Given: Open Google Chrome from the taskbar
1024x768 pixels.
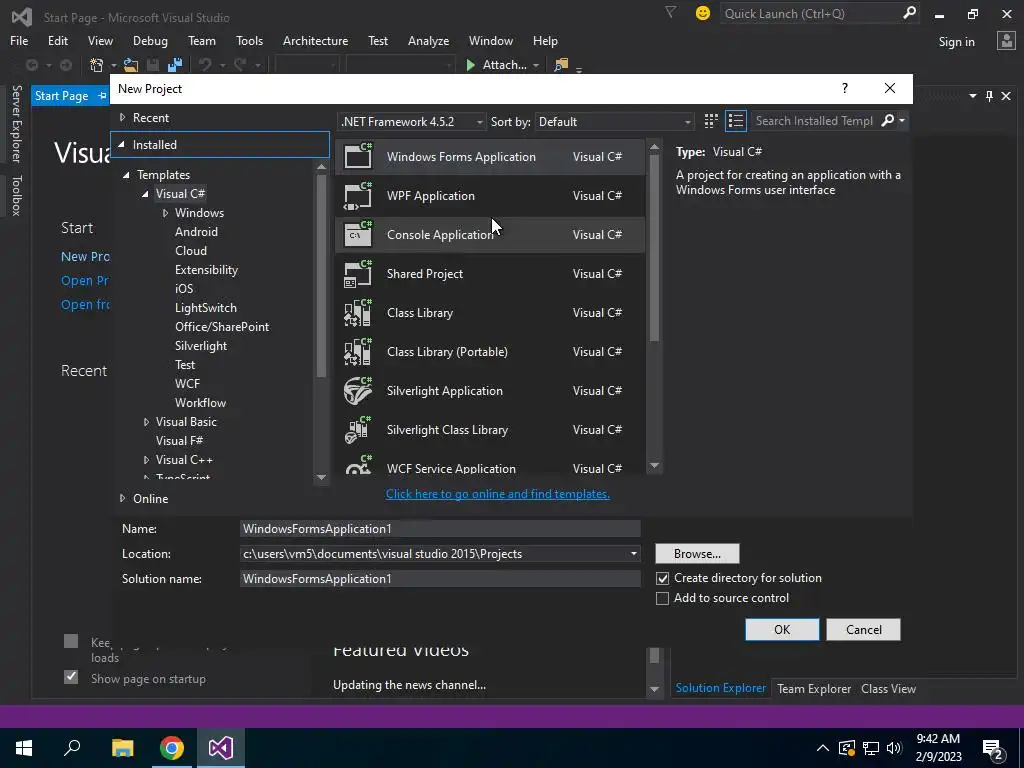Looking at the screenshot, I should (172, 748).
